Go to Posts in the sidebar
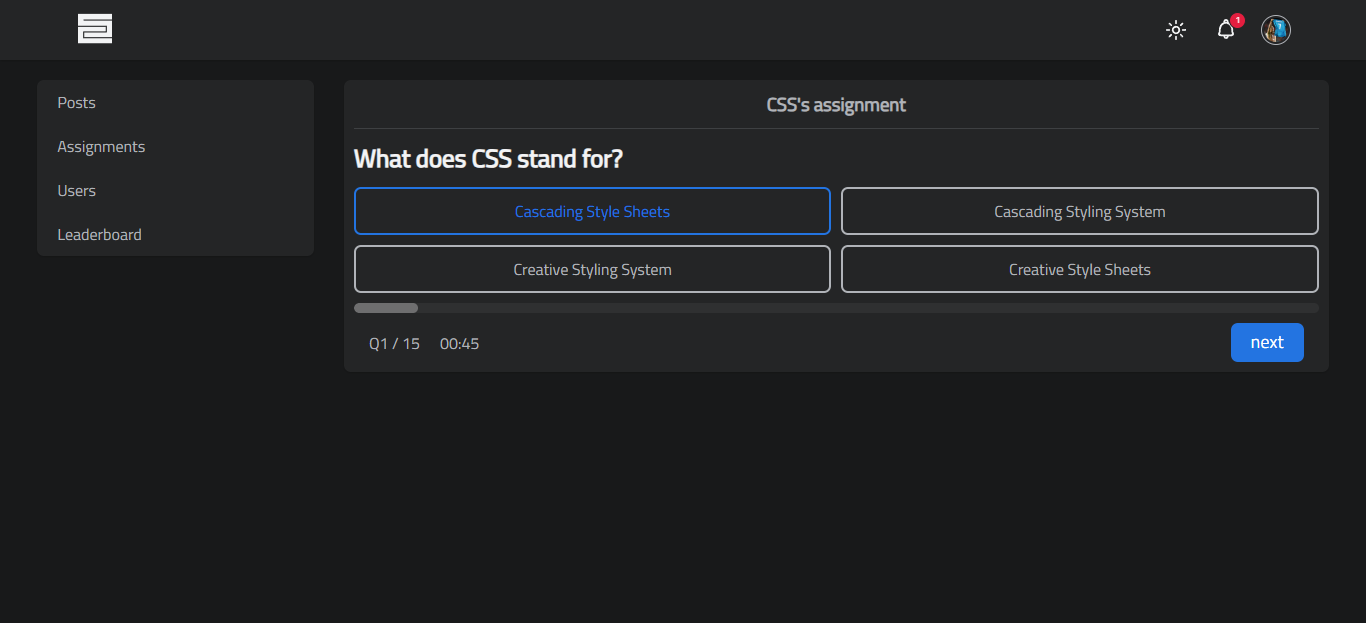1366x623 pixels. pos(77,103)
